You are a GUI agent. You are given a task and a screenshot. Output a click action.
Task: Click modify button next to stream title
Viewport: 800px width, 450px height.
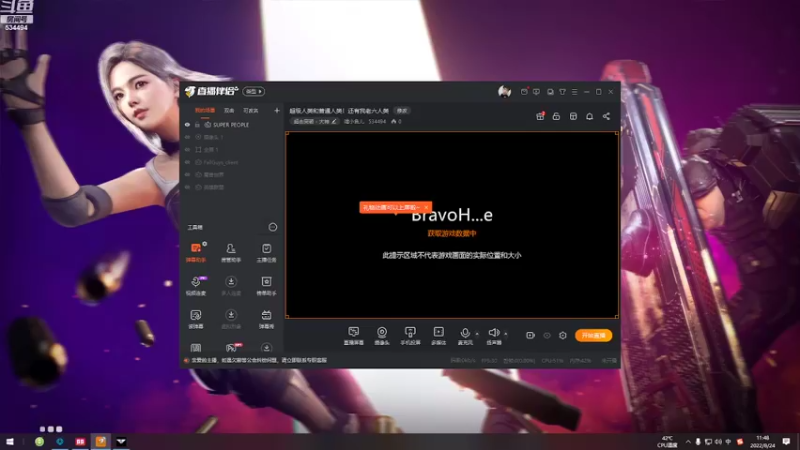pyautogui.click(x=402, y=111)
